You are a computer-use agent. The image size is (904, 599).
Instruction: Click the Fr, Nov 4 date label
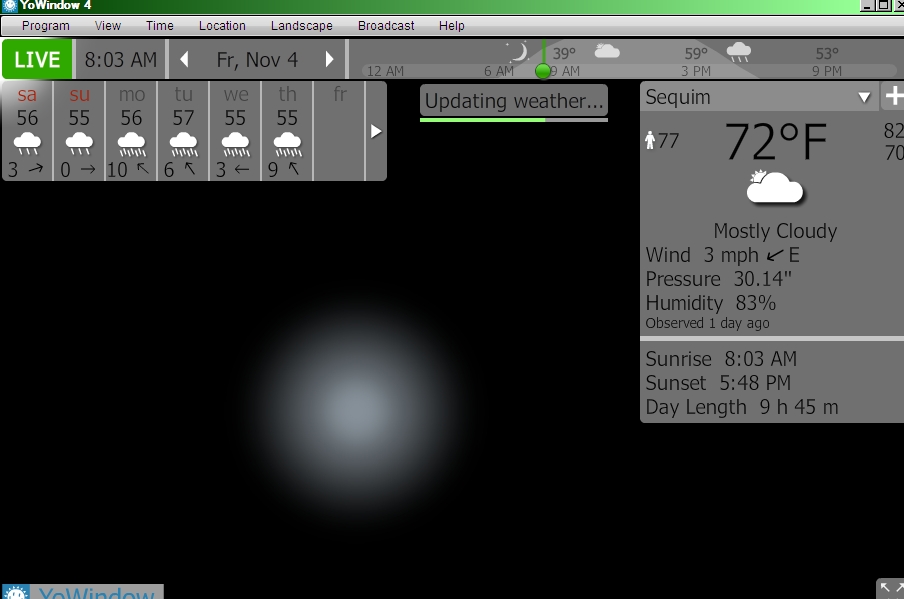257,60
